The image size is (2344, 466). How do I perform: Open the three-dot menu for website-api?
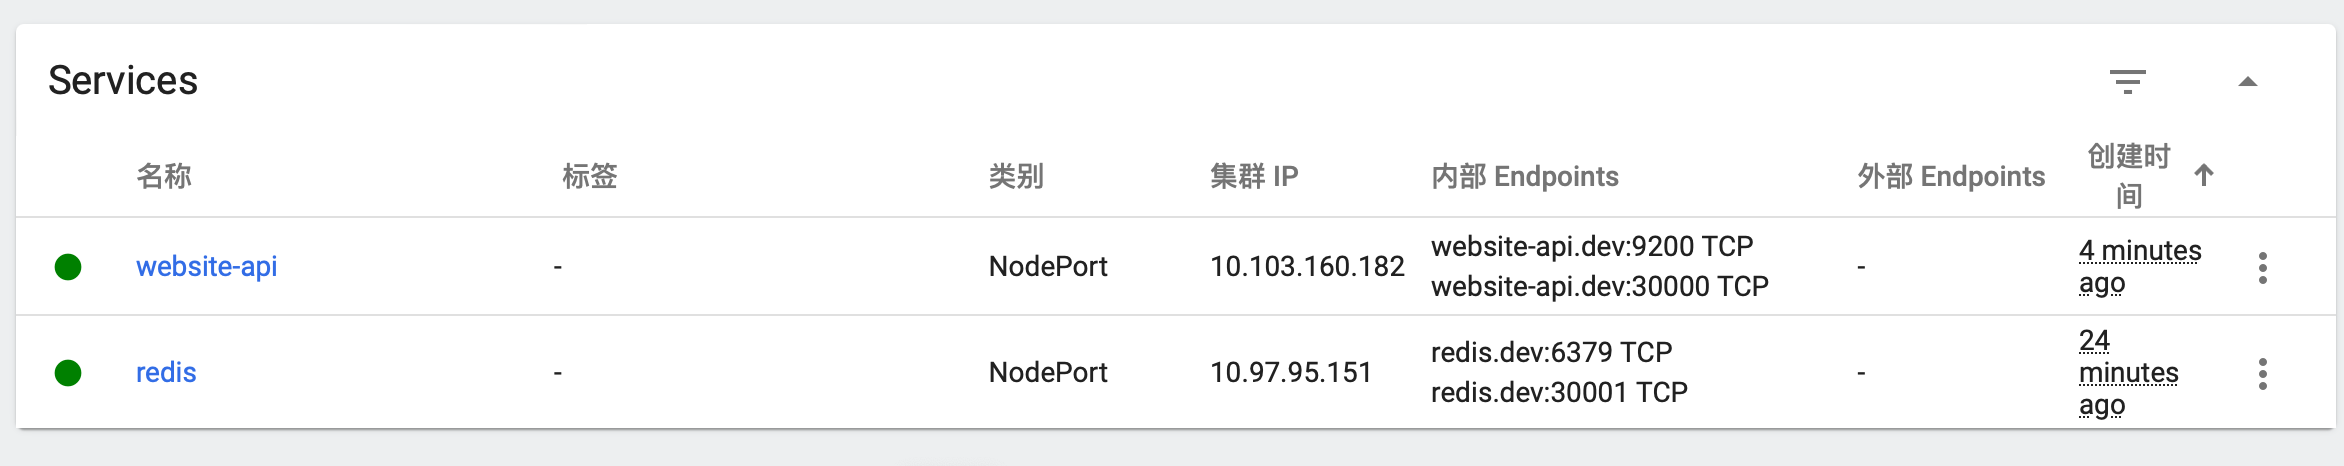click(2262, 267)
